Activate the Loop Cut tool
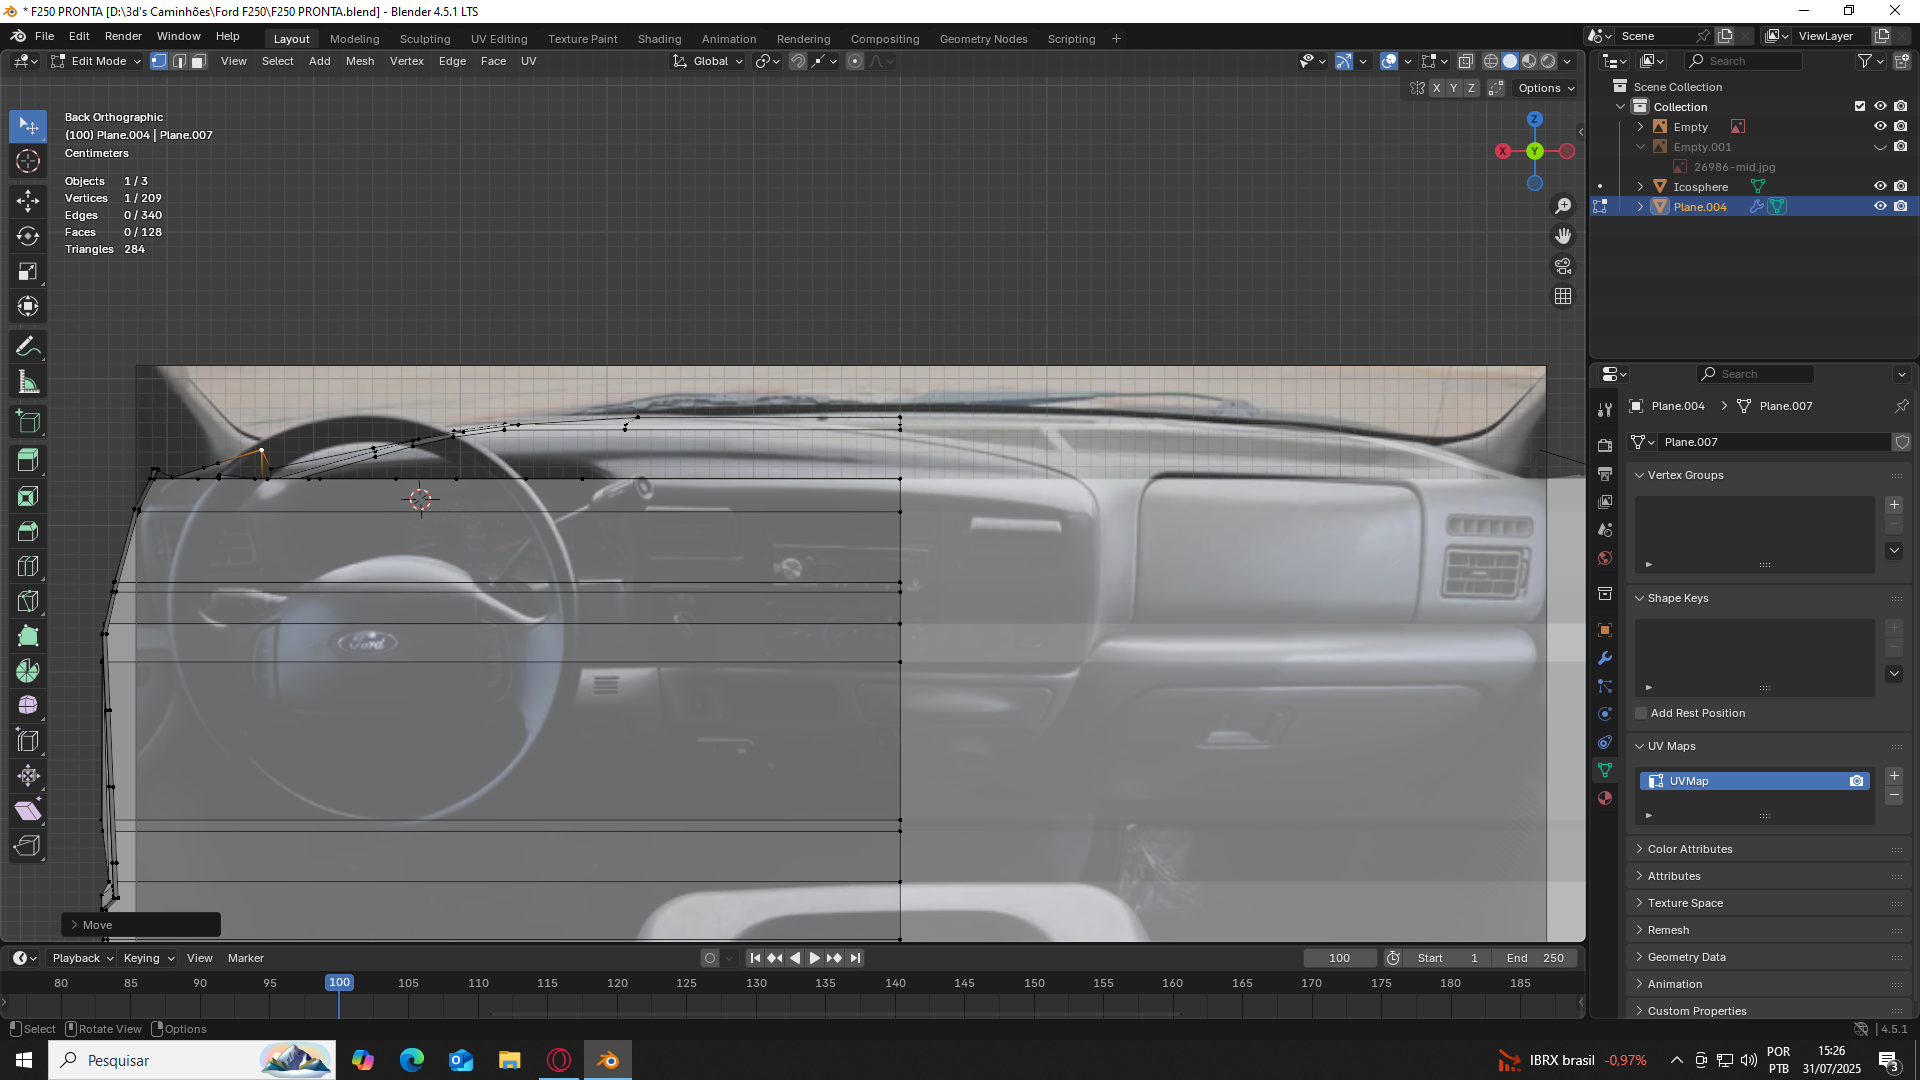The width and height of the screenshot is (1920, 1080). (28, 566)
